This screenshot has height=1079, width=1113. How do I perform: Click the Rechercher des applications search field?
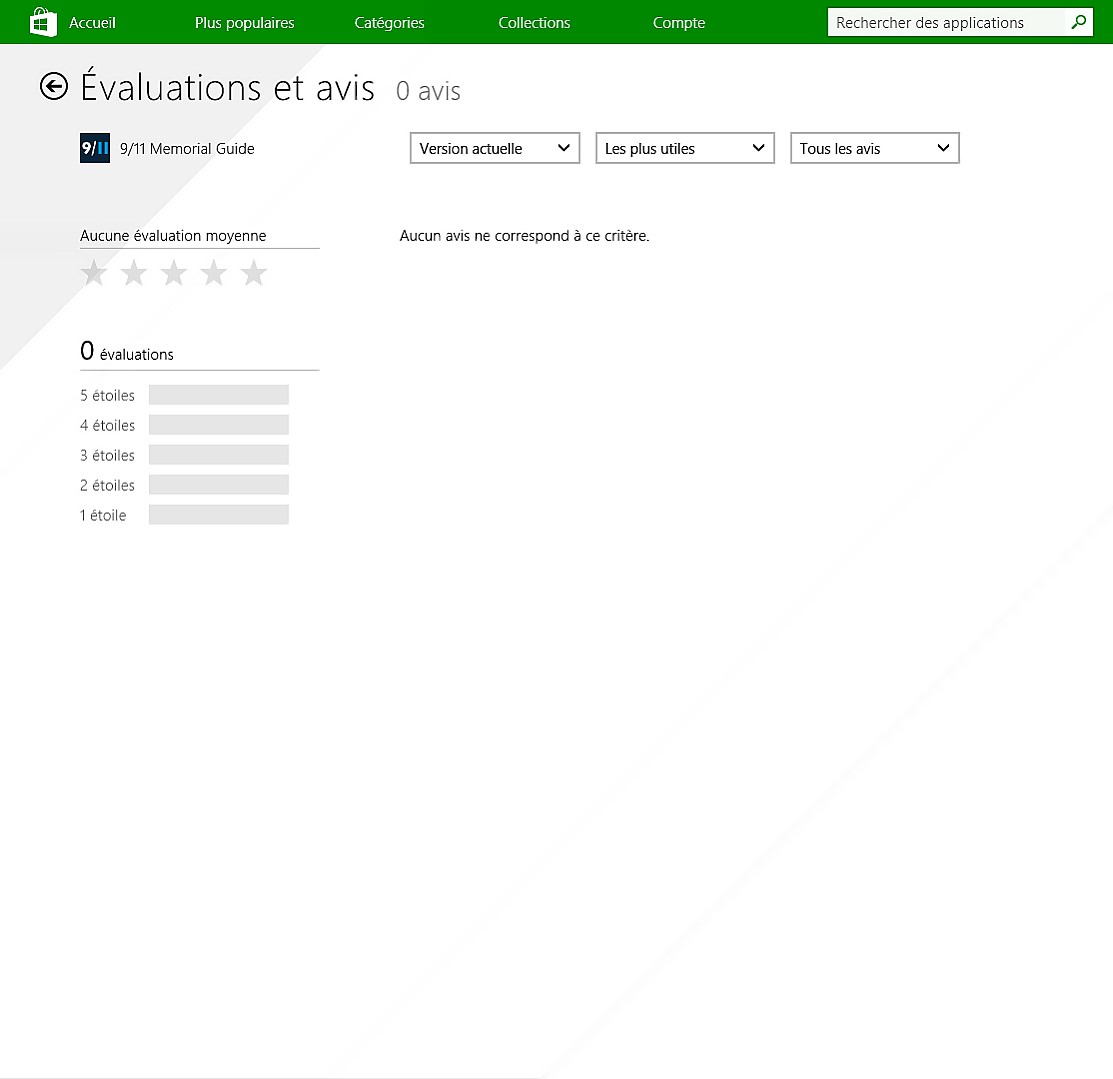[x=945, y=22]
